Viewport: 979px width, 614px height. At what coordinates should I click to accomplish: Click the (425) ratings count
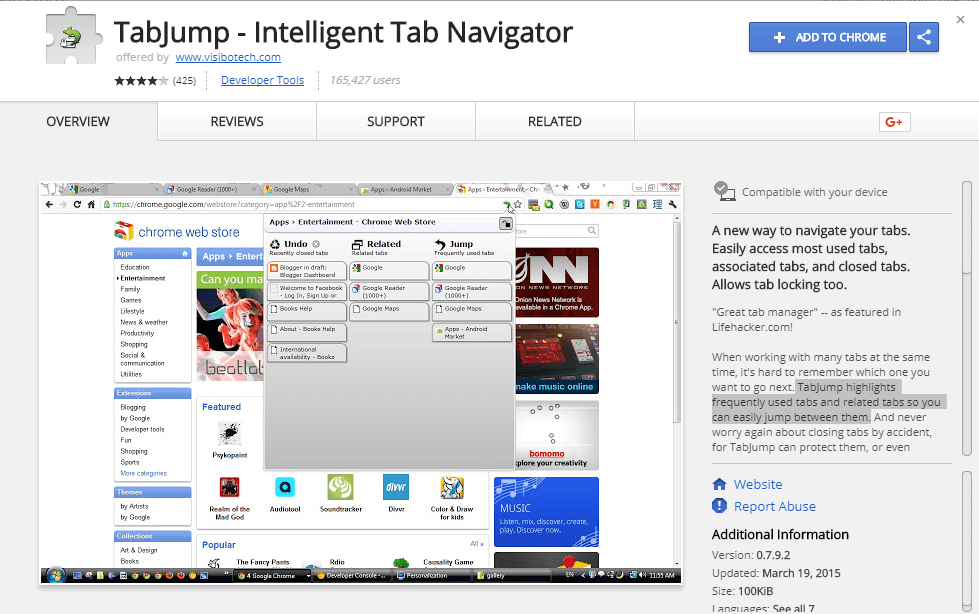pyautogui.click(x=184, y=81)
